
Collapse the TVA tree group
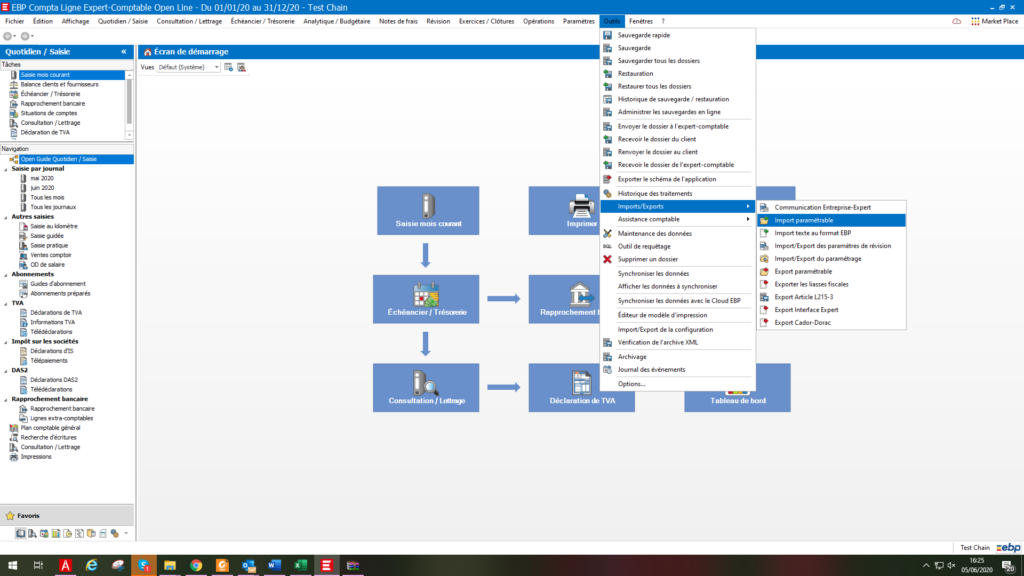tap(6, 304)
